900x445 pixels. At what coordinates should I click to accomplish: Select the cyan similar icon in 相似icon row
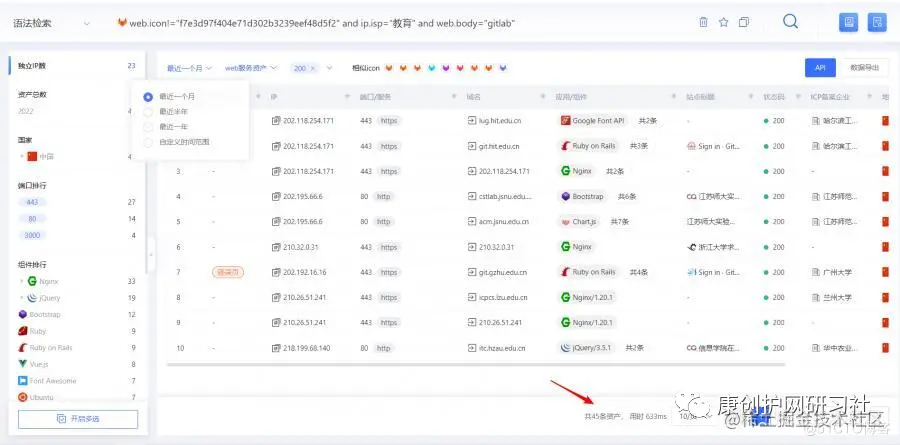(432, 68)
